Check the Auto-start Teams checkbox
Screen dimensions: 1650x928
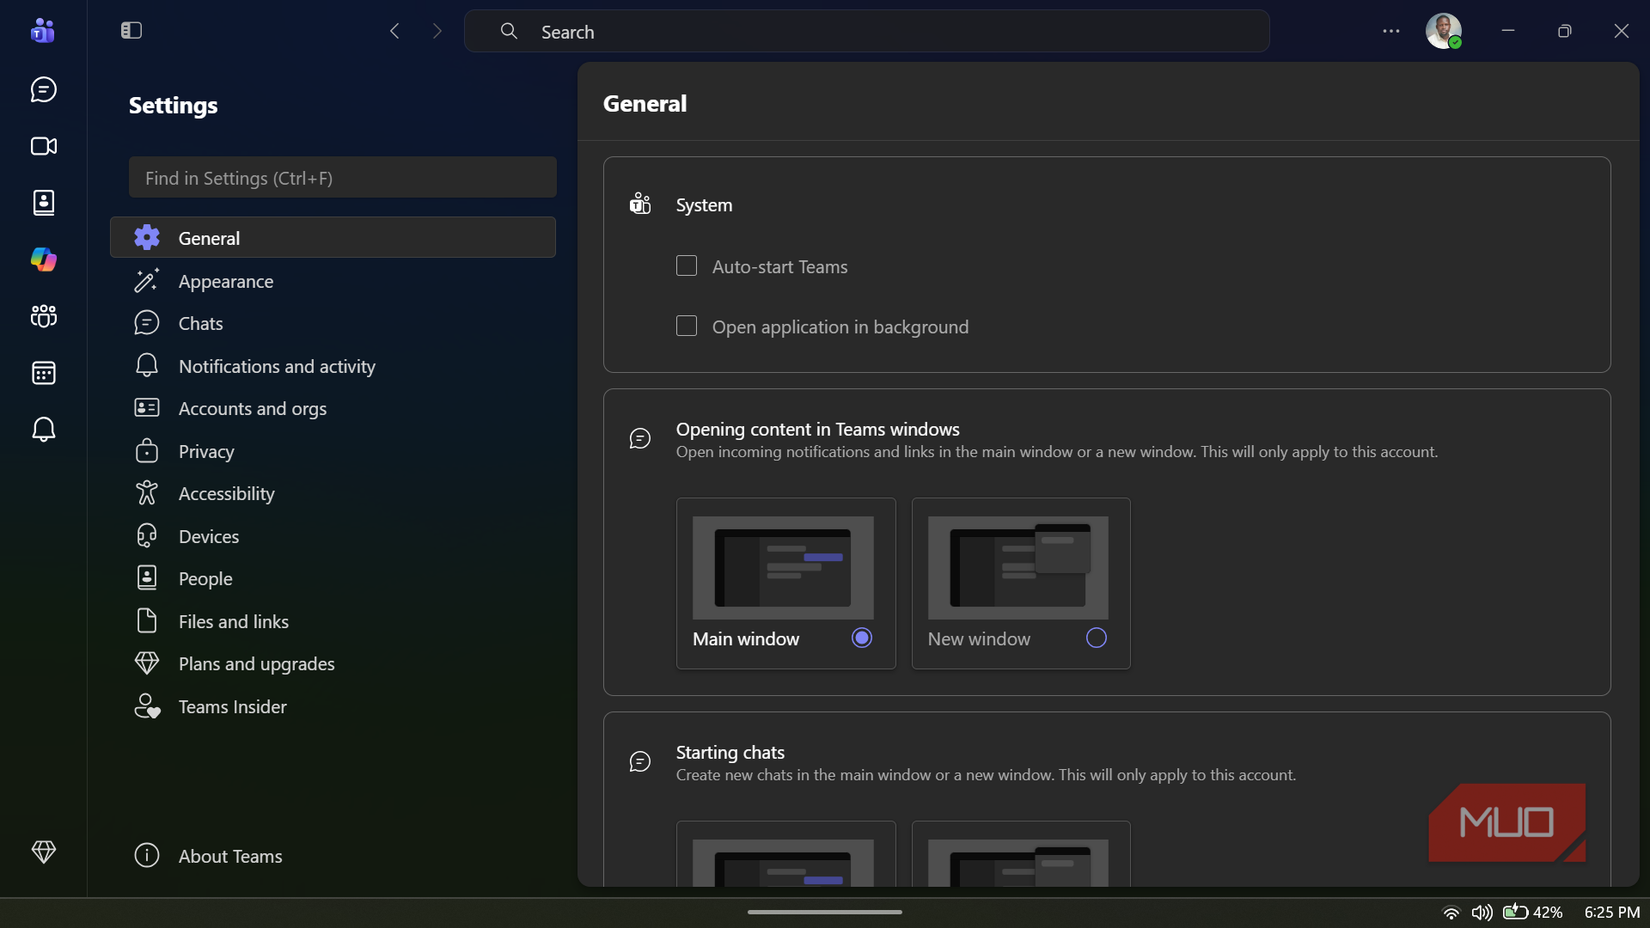tap(686, 266)
